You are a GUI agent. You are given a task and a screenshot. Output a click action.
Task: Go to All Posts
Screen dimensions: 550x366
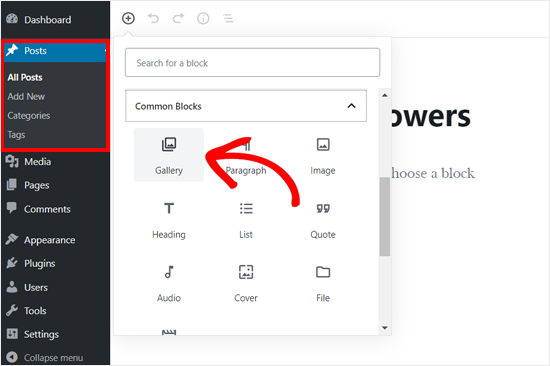coord(25,77)
